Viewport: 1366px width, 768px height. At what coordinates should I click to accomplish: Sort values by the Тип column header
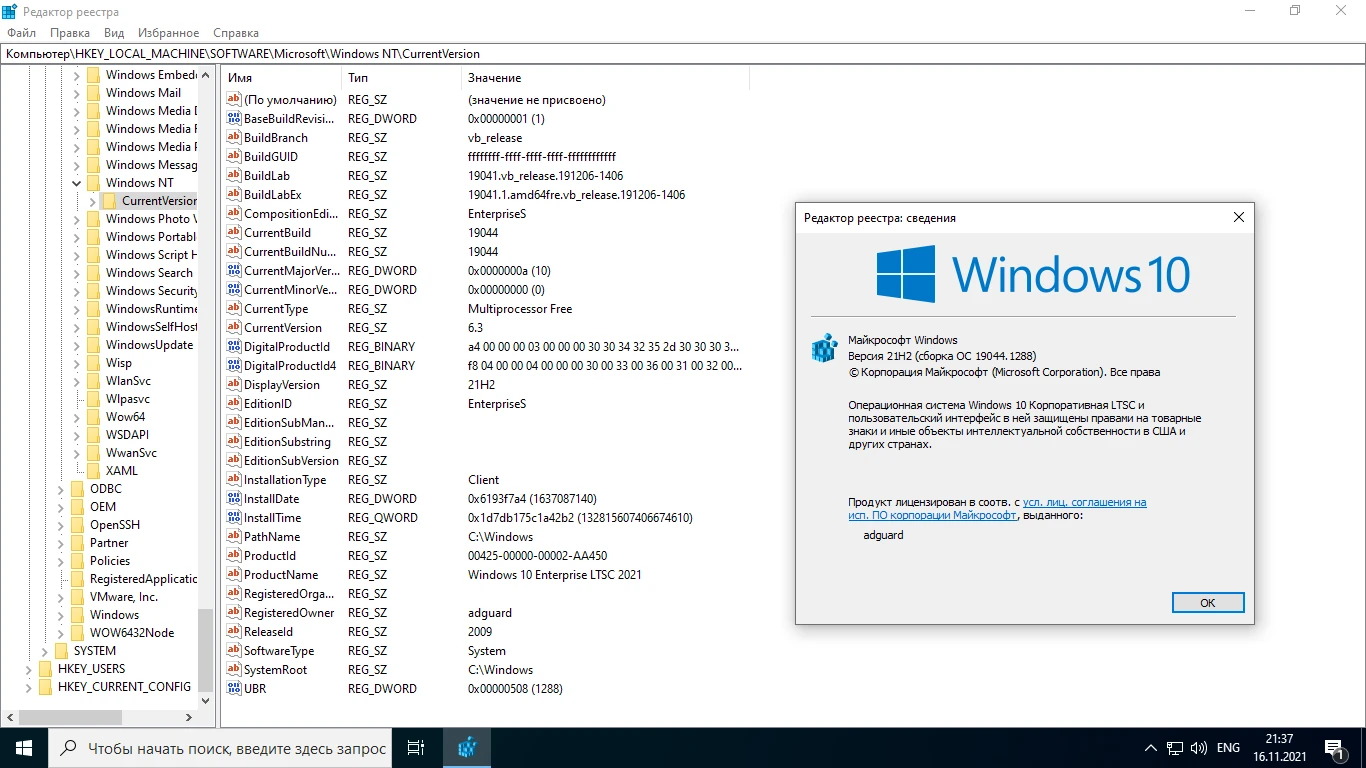400,78
